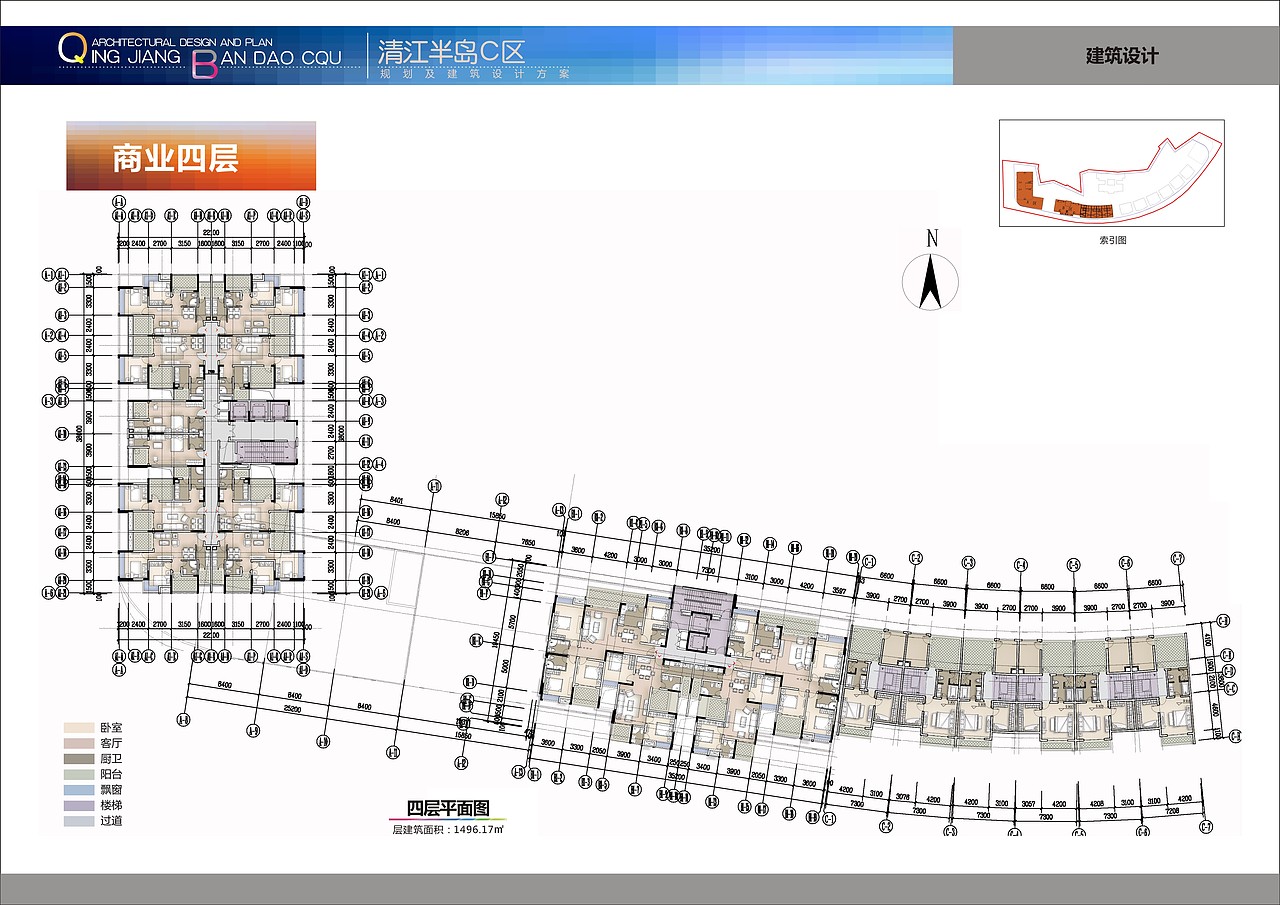Select the 飘窗 legend color swatch
1280x905 pixels.
pos(78,790)
